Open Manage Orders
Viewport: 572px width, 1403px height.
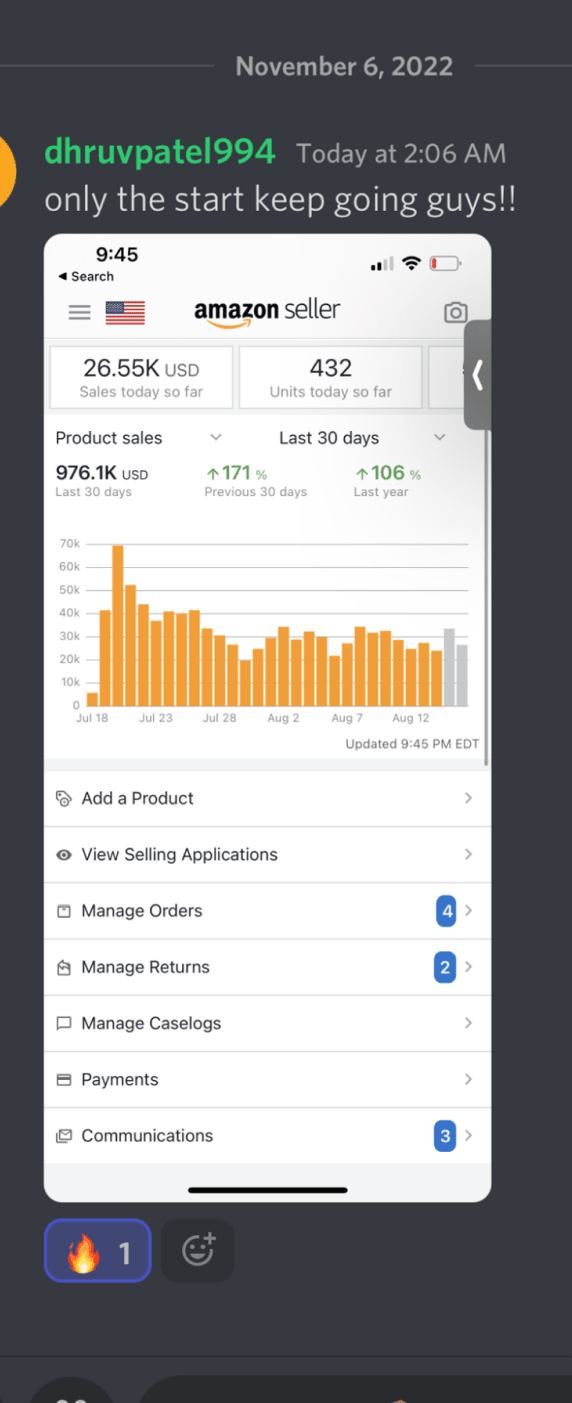coord(267,911)
